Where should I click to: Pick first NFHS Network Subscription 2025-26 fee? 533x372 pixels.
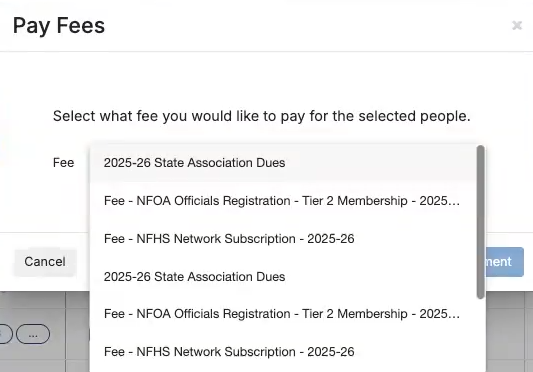283,239
